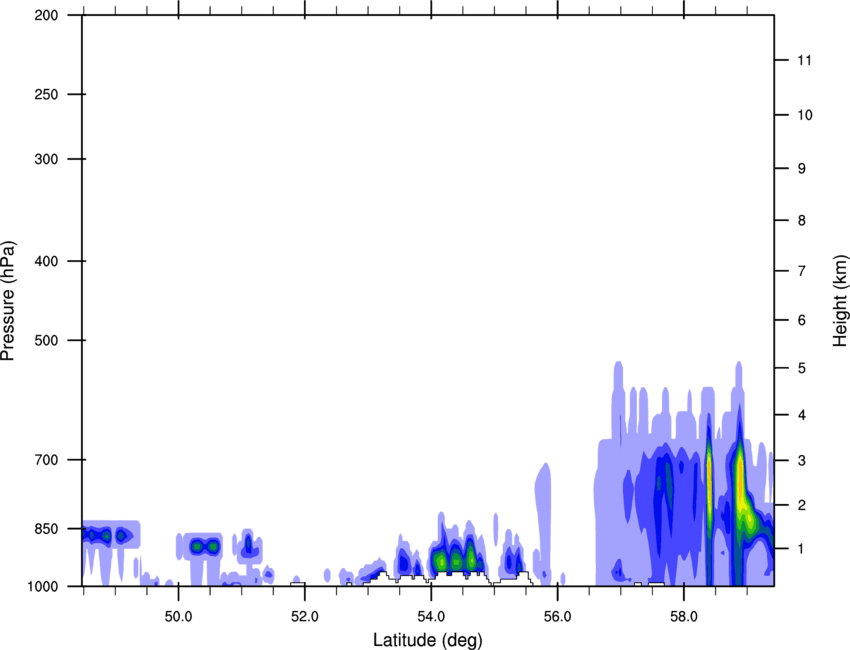850x650 pixels.
Task: Click the 850 pressure tick label
Action: 46,529
